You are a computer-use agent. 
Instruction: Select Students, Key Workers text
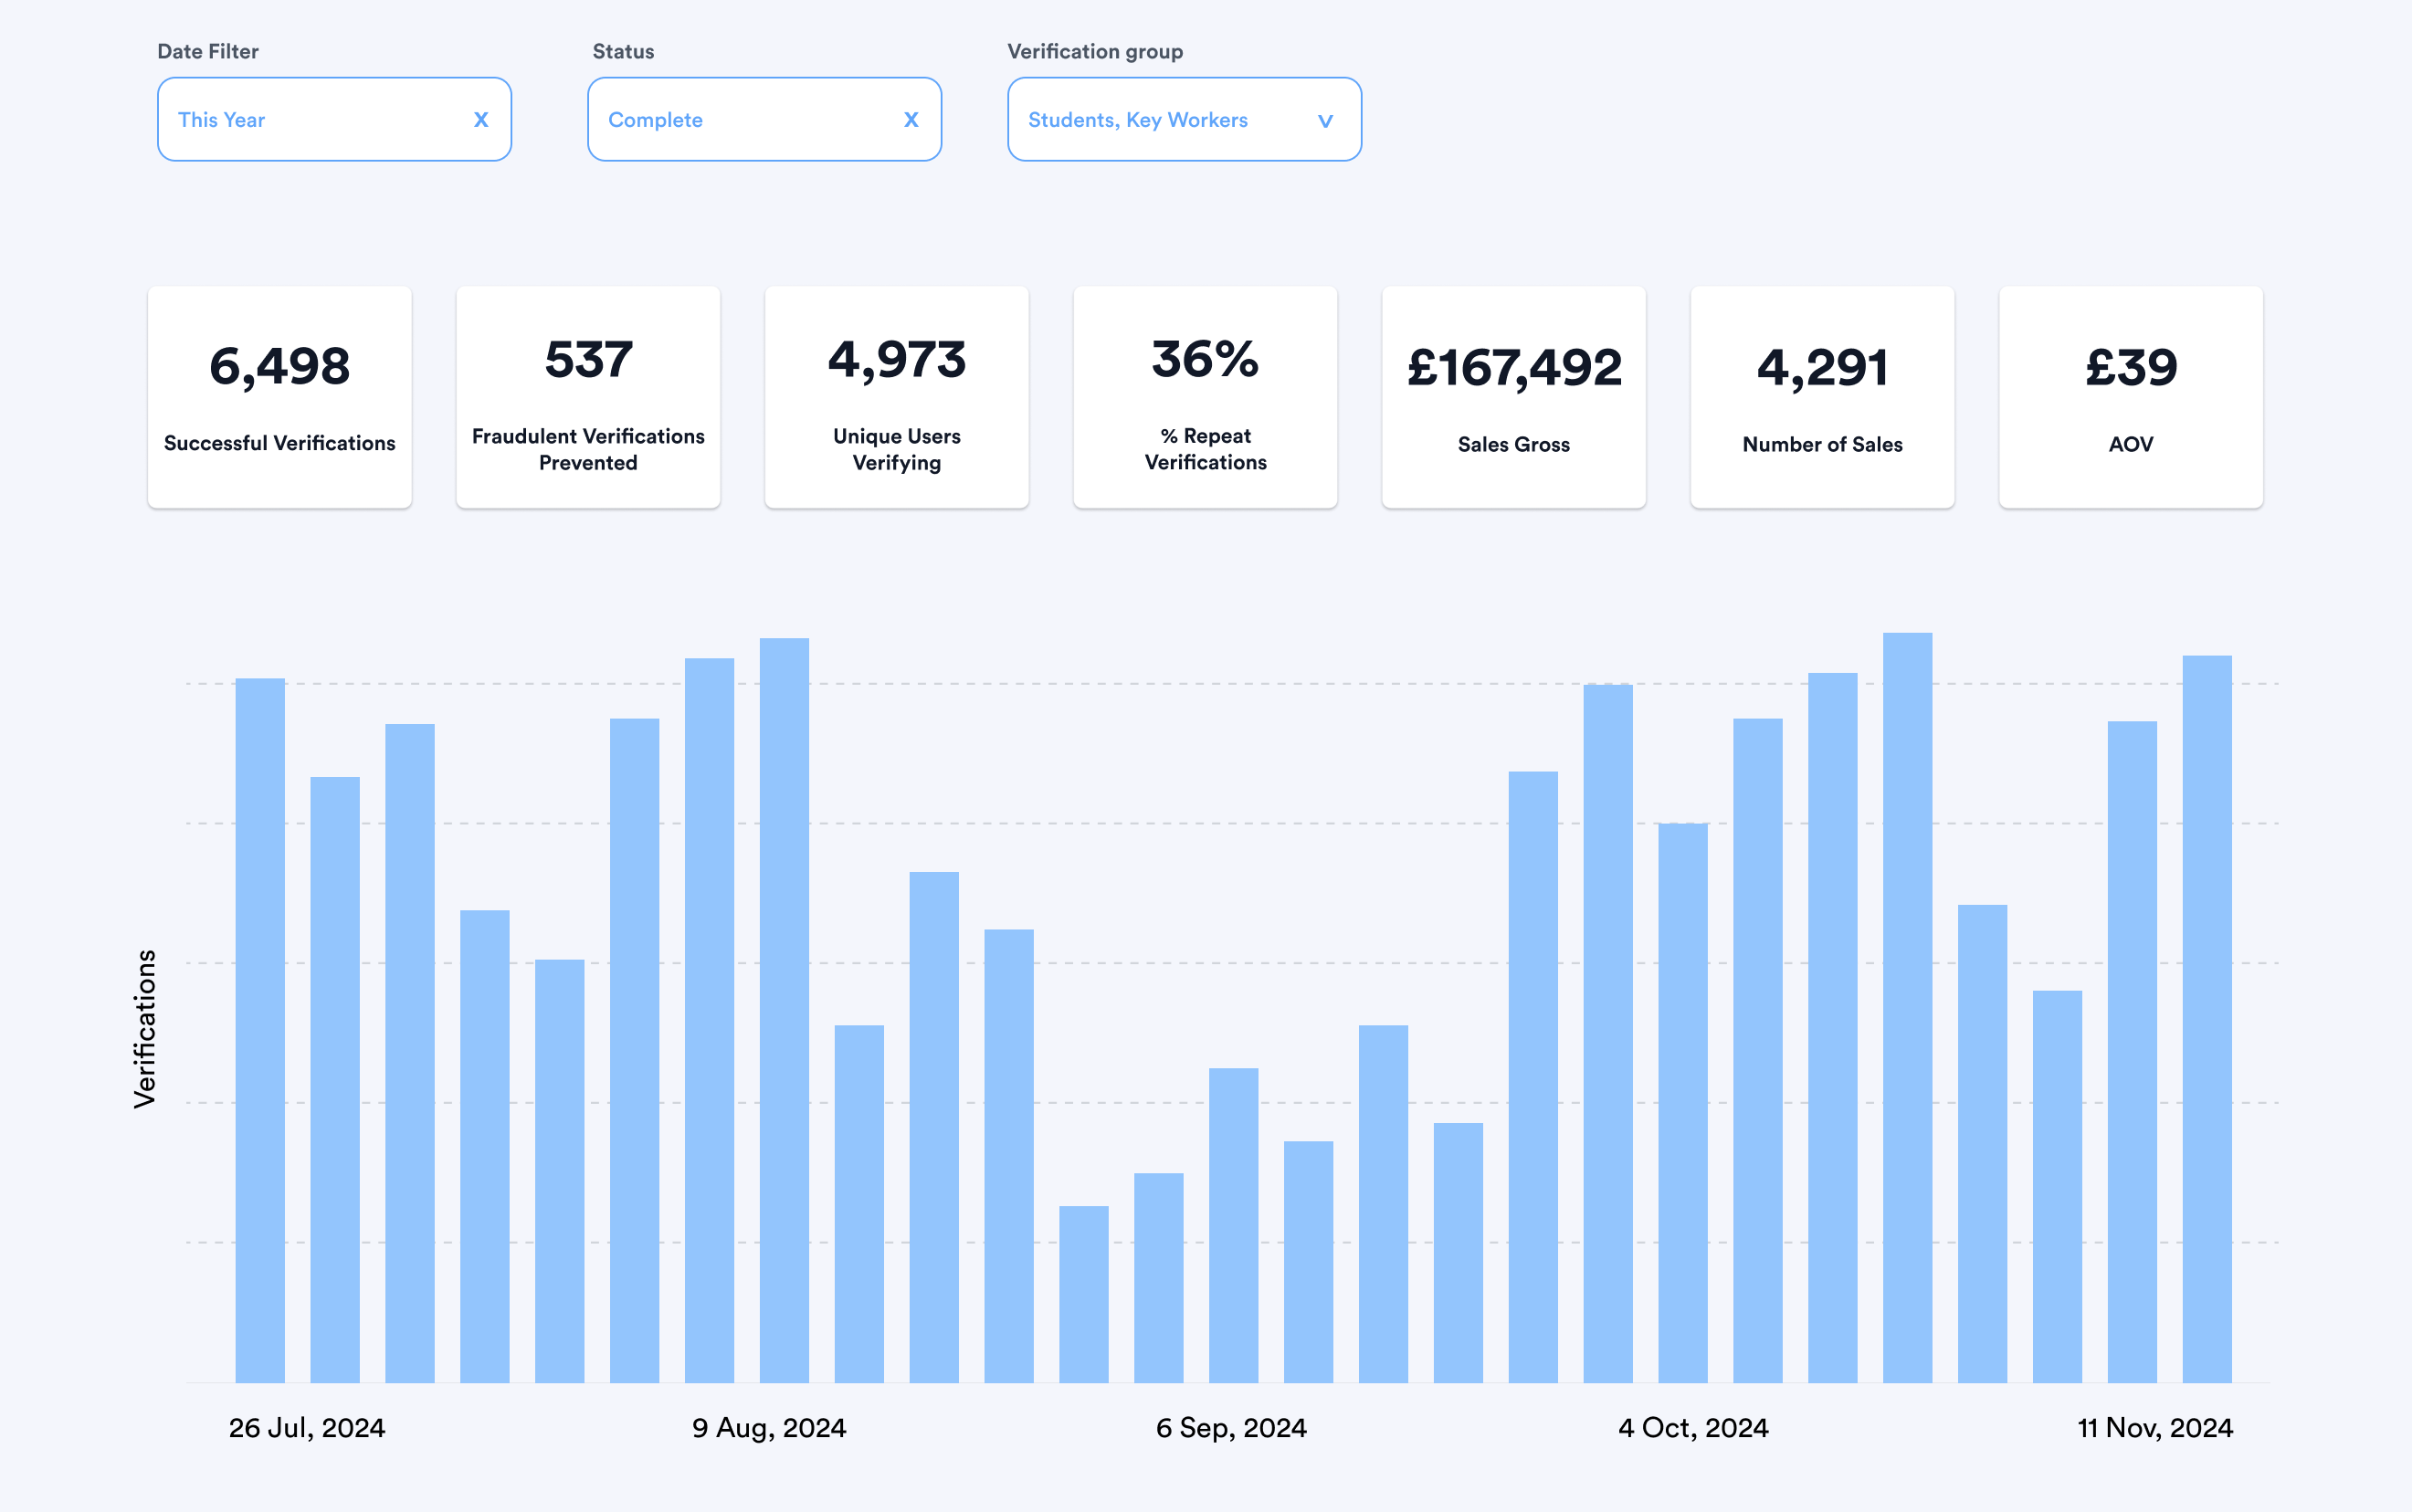1138,120
